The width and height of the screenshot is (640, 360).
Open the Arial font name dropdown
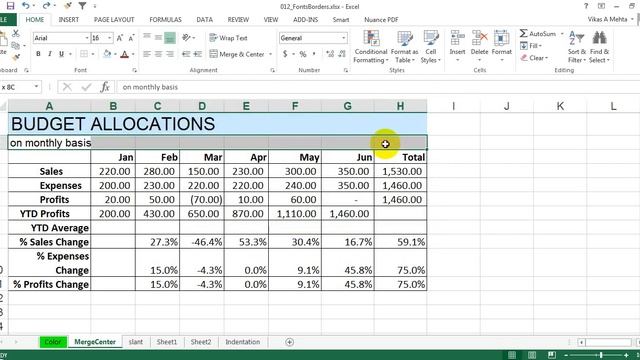[x=87, y=38]
